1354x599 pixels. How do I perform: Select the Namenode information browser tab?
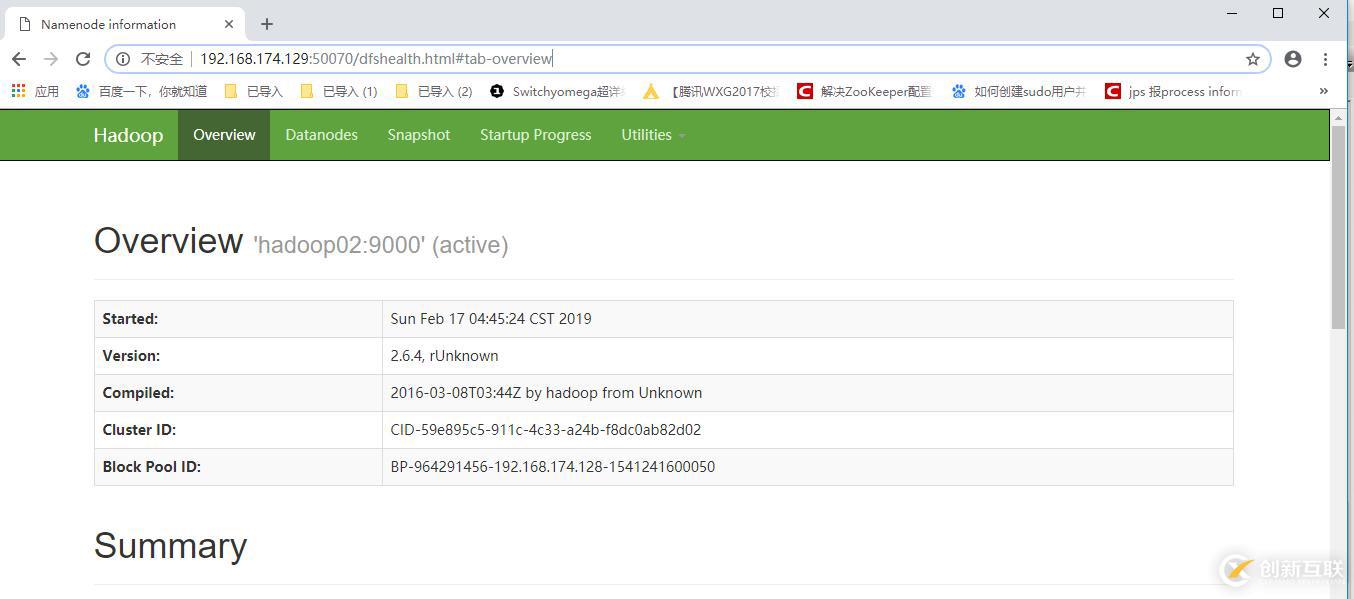coord(125,24)
